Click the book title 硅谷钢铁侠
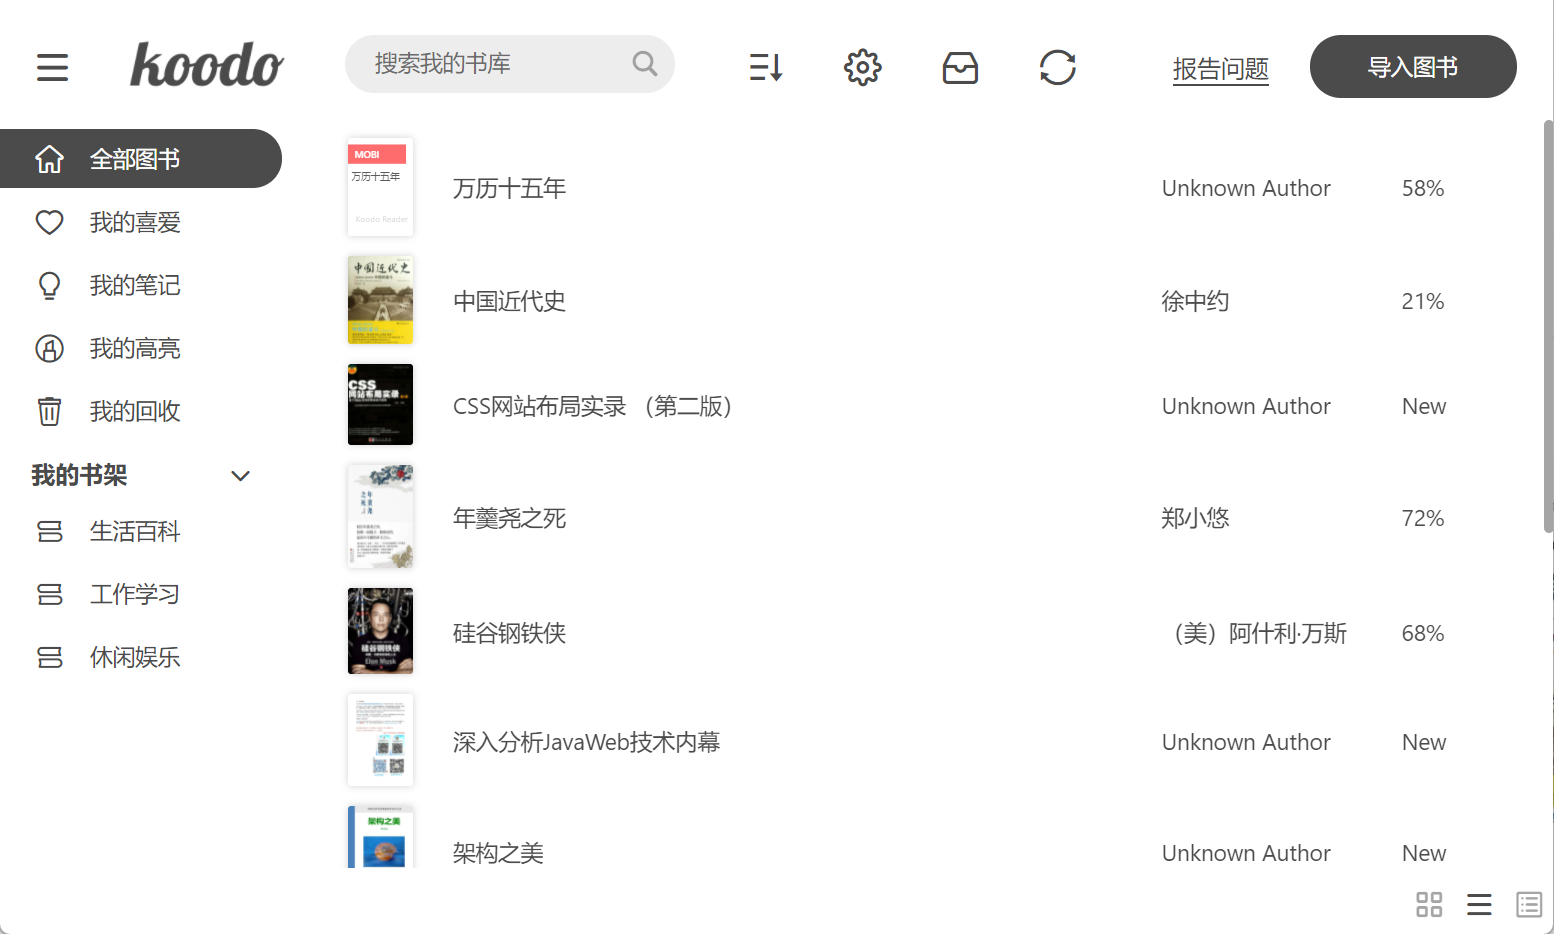The image size is (1554, 934). point(509,633)
